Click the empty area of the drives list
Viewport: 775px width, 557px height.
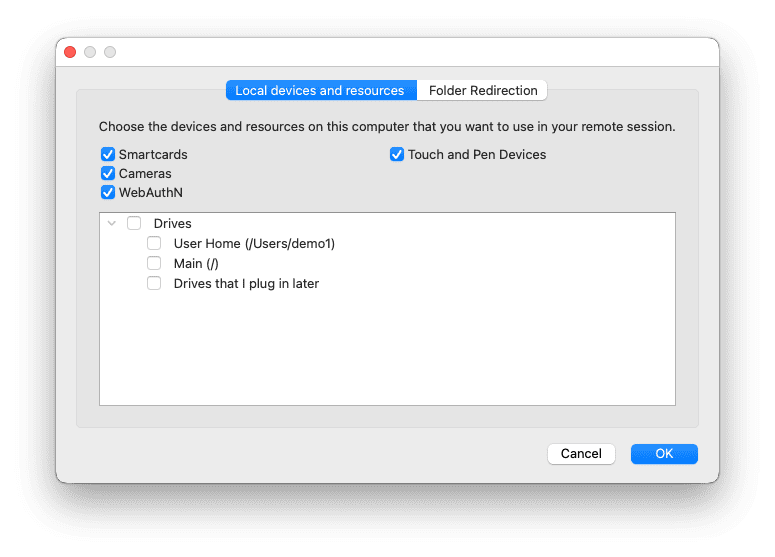[x=387, y=348]
